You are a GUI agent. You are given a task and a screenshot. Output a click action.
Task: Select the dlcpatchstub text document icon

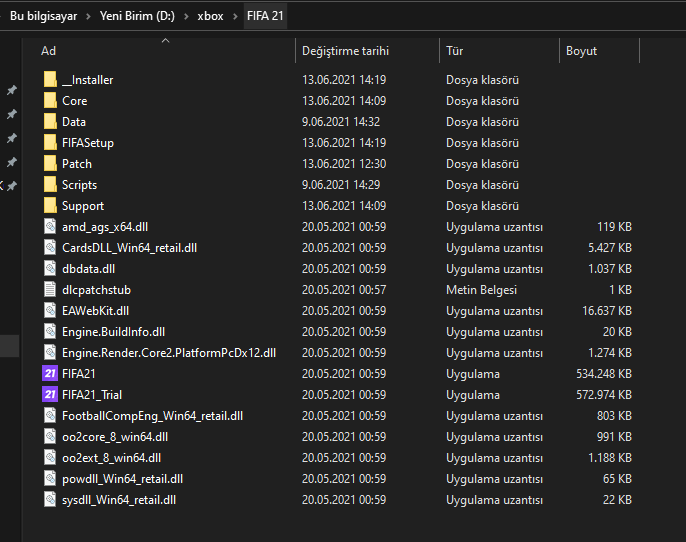pyautogui.click(x=50, y=290)
